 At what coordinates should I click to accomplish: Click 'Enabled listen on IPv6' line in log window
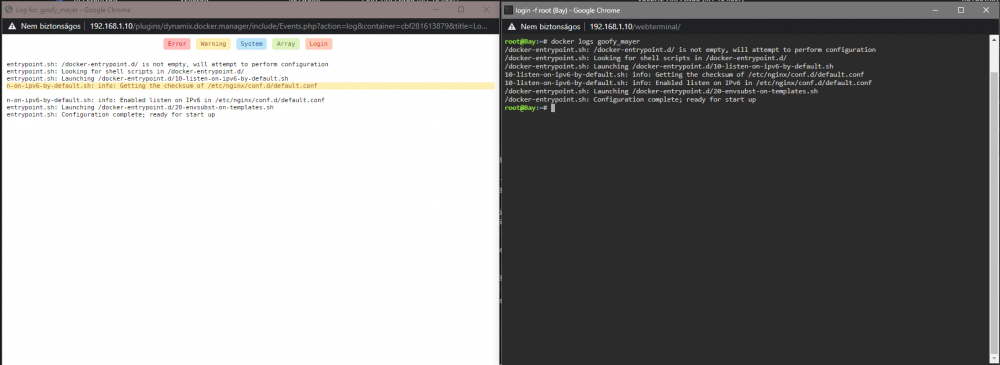(165, 100)
